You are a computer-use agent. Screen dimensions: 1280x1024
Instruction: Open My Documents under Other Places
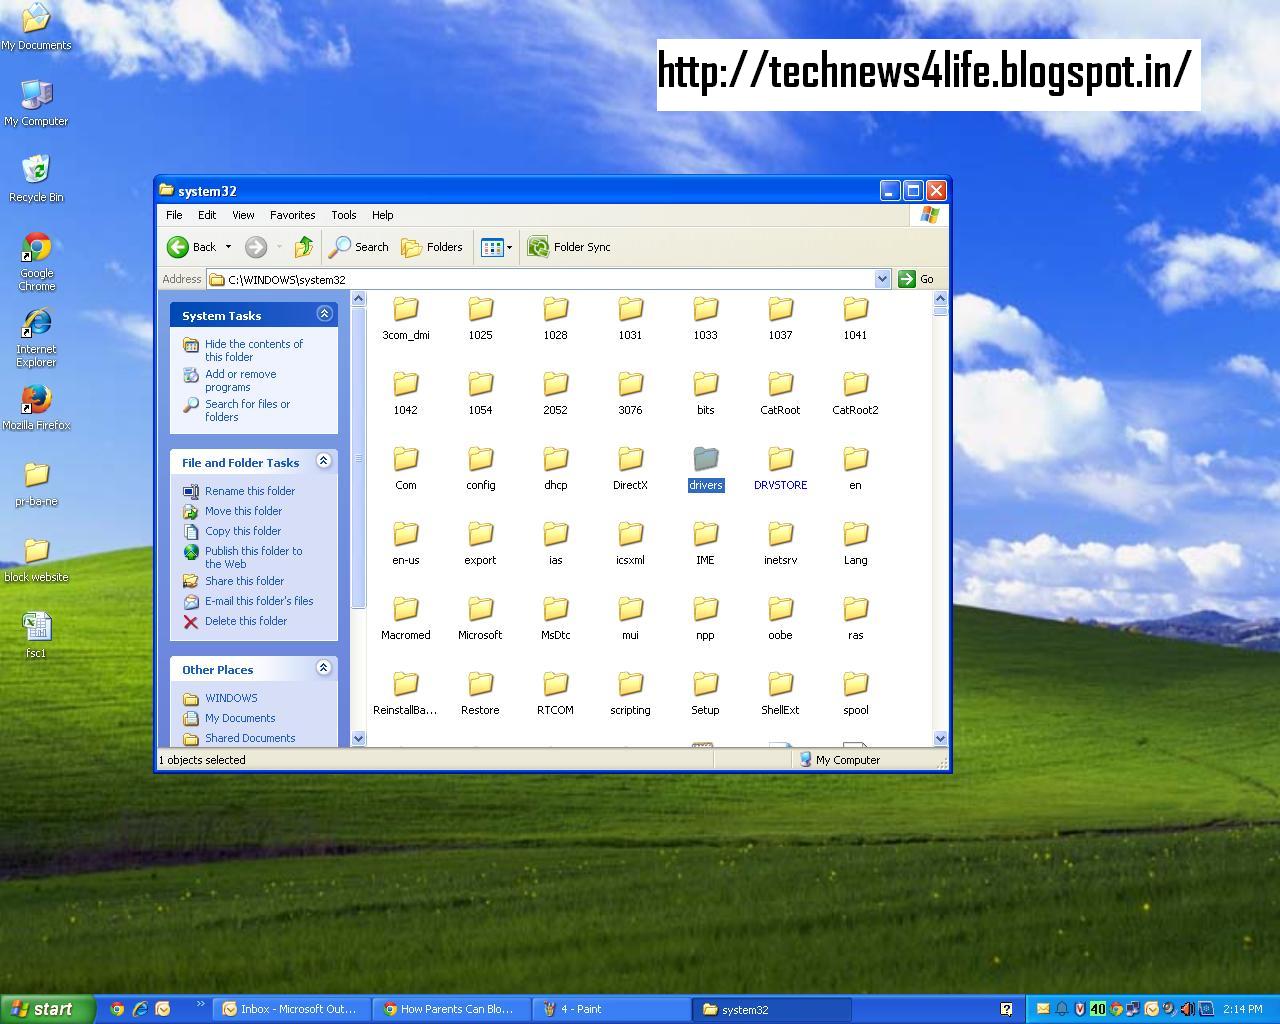coord(240,718)
